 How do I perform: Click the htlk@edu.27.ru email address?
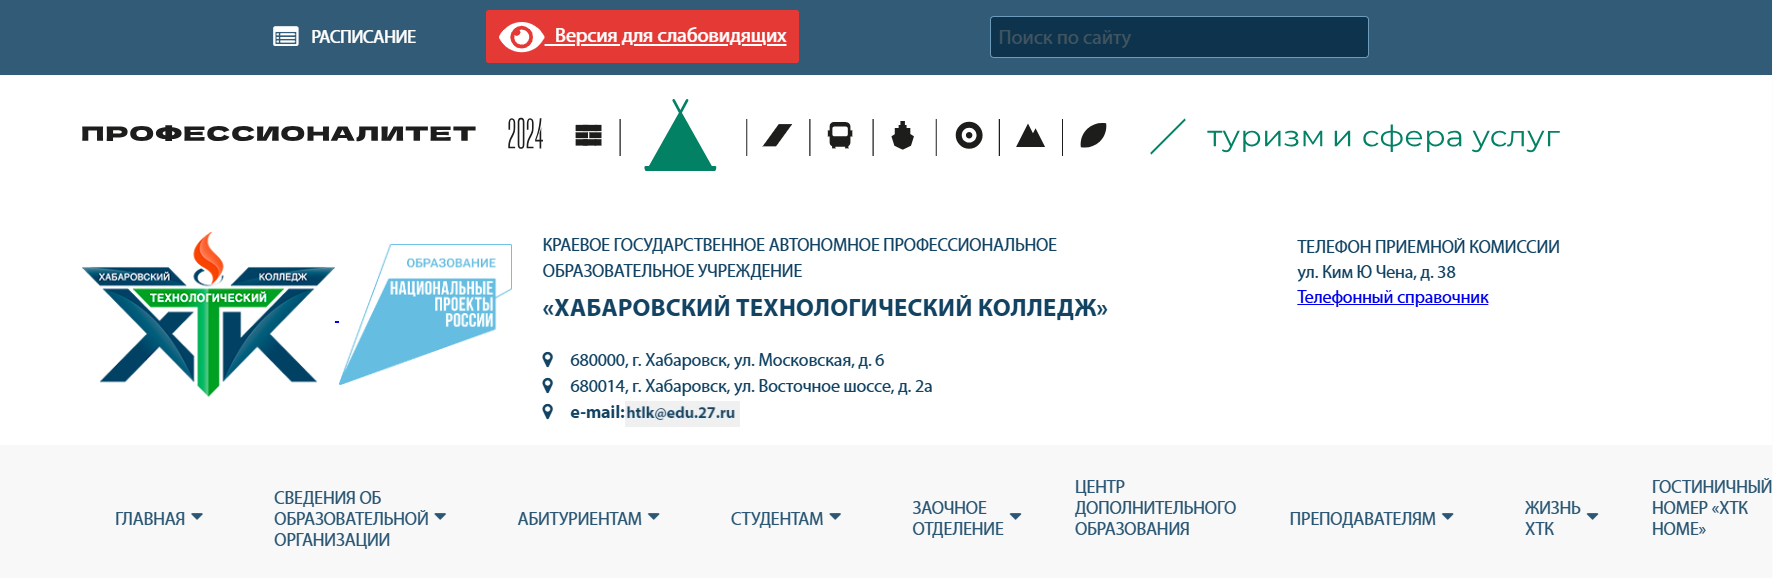[681, 412]
